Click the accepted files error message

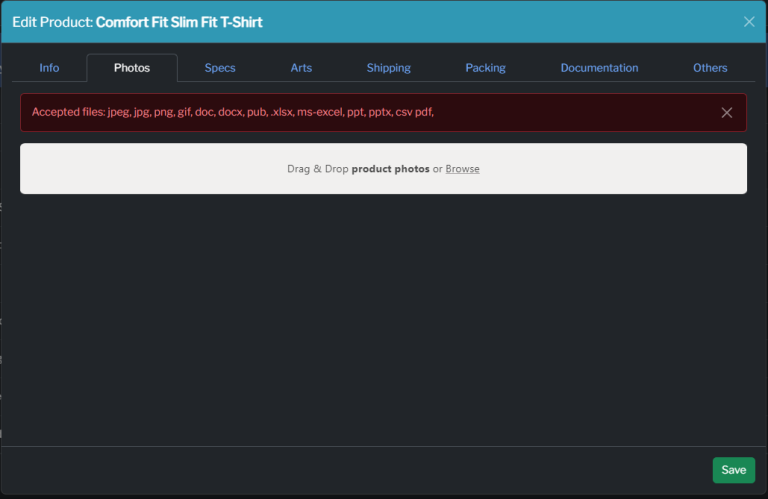(x=233, y=112)
